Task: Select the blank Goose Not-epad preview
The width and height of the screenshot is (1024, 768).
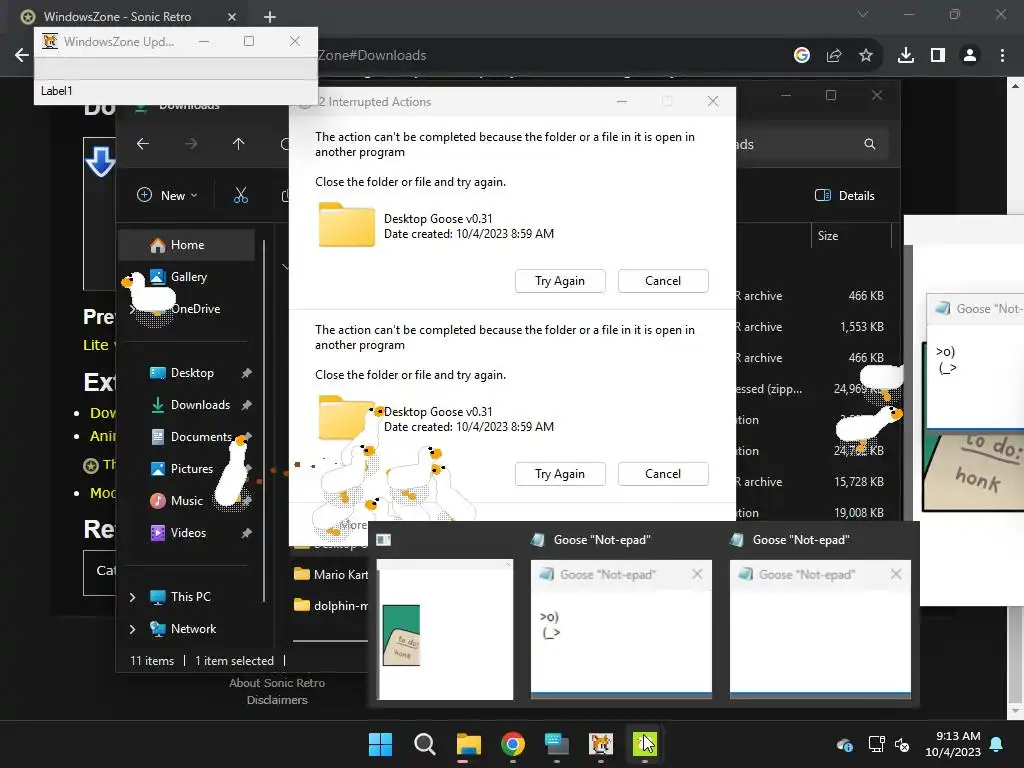Action: [820, 629]
